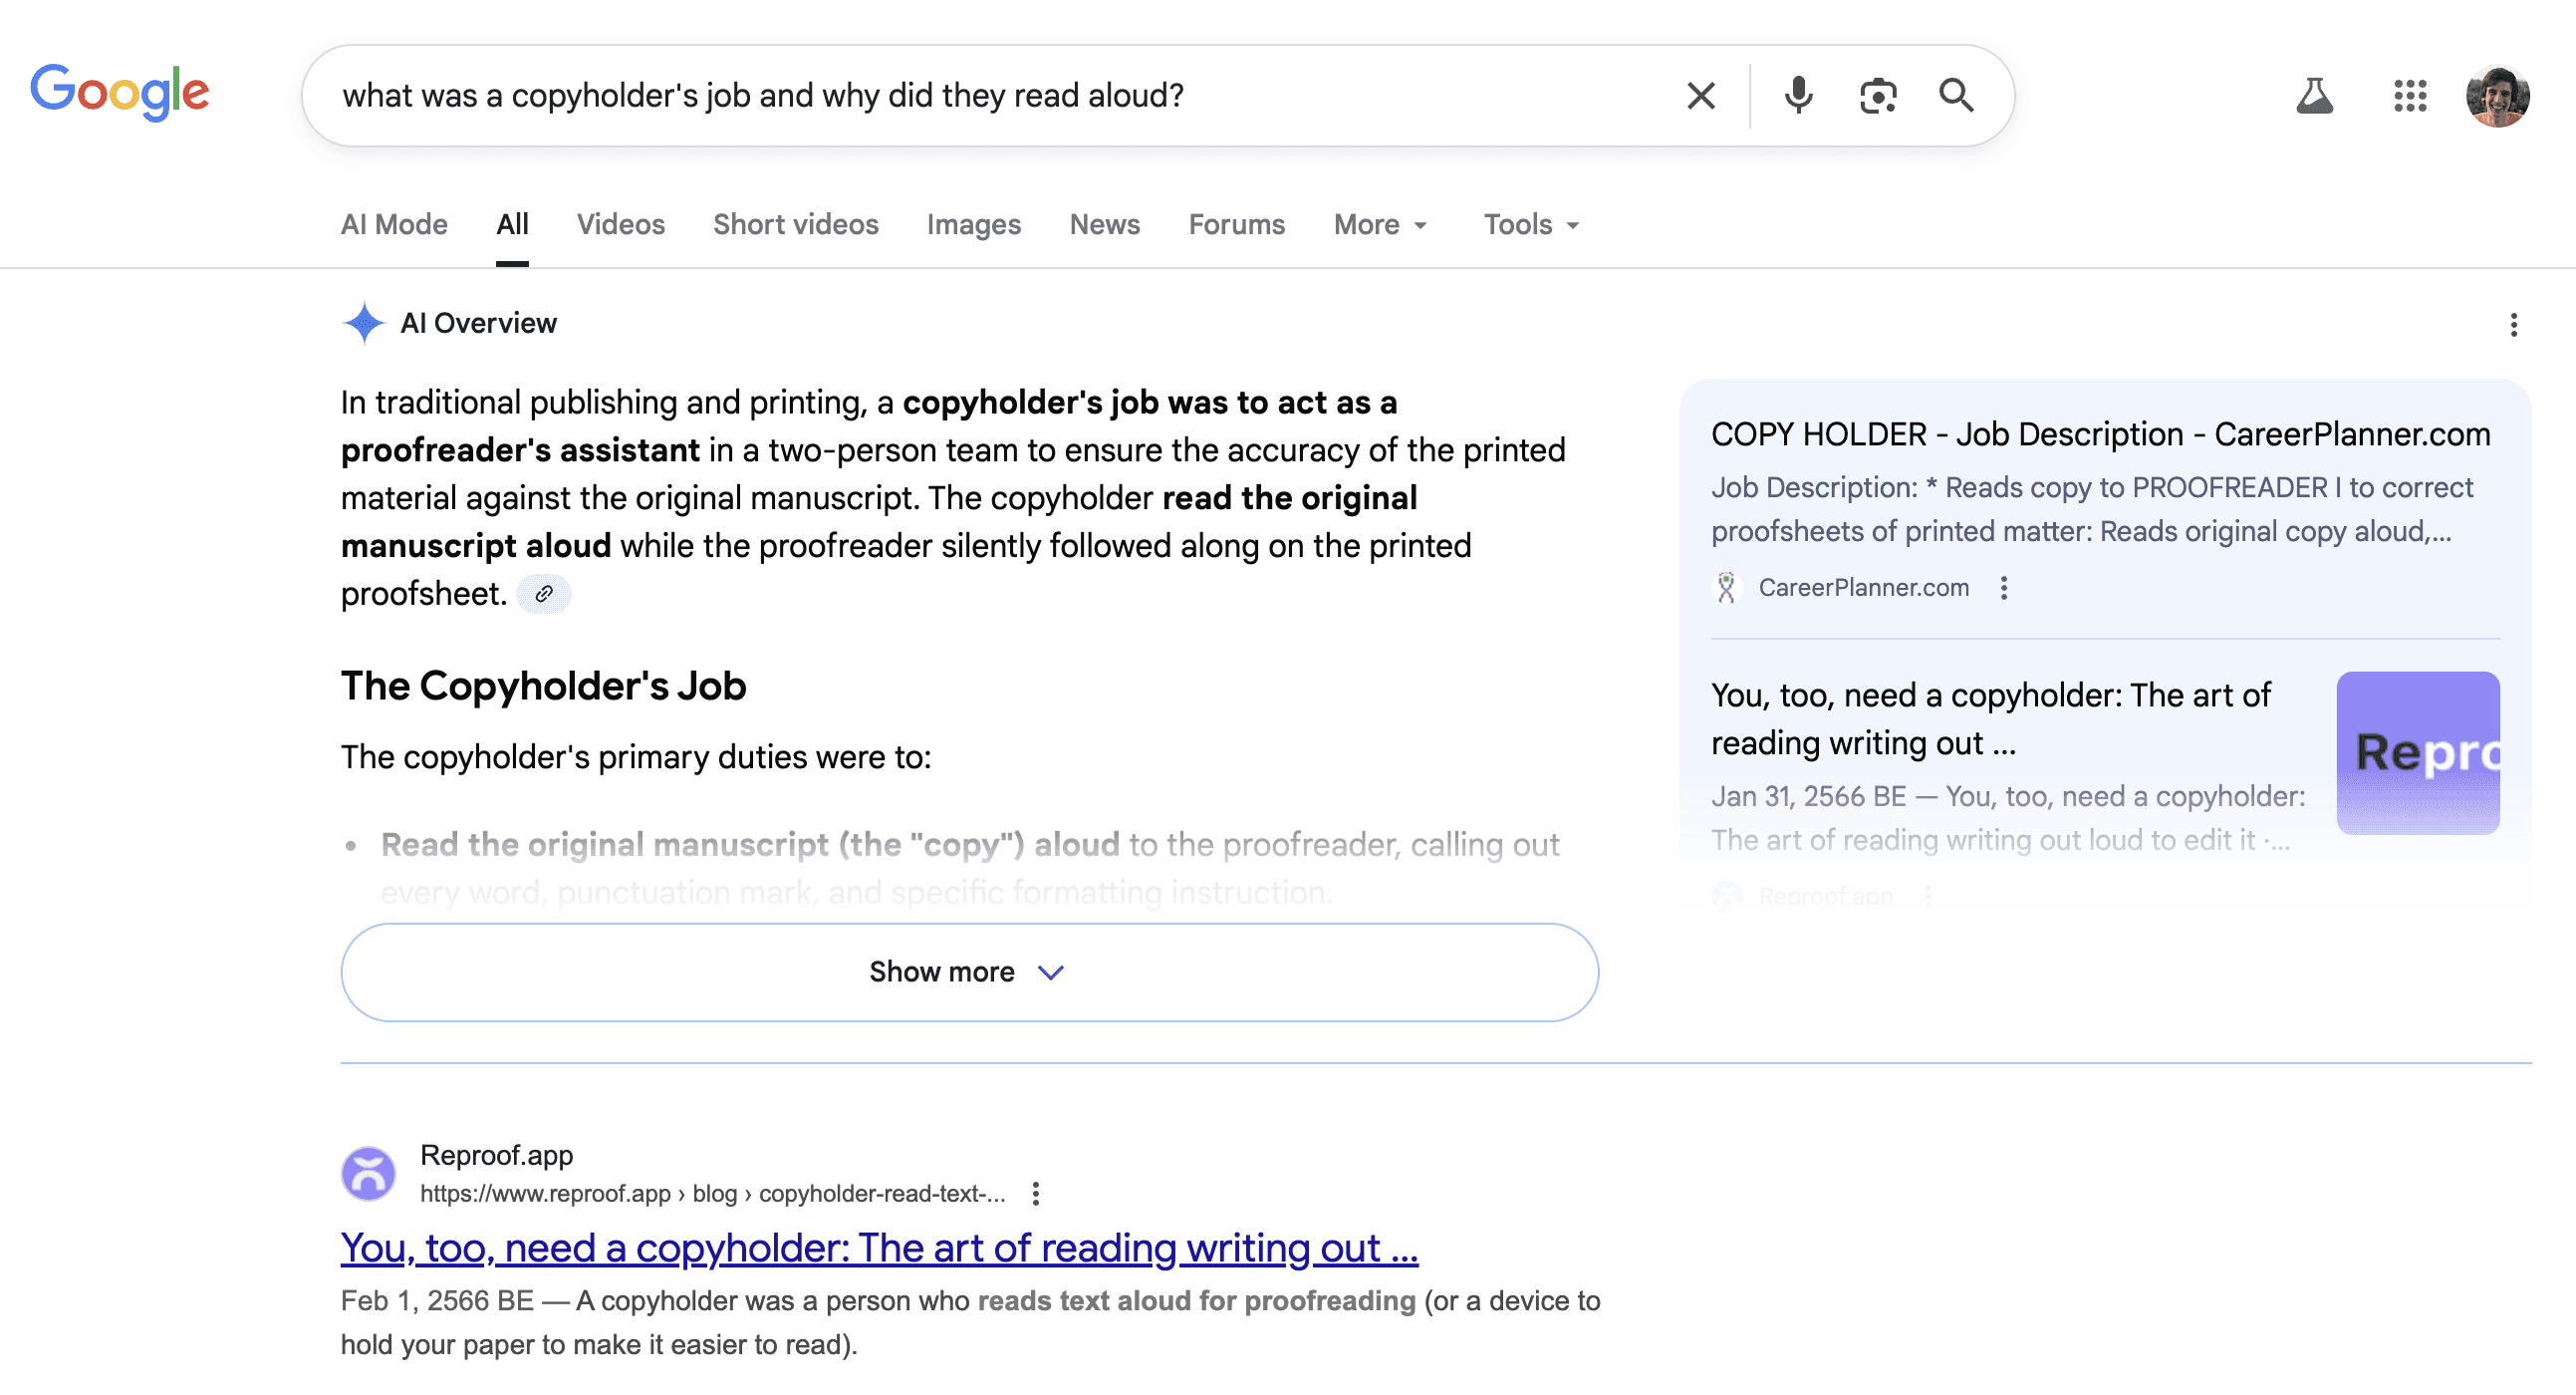This screenshot has width=2576, height=1395.
Task: Open Search Labs via the flask icon
Action: point(2317,96)
